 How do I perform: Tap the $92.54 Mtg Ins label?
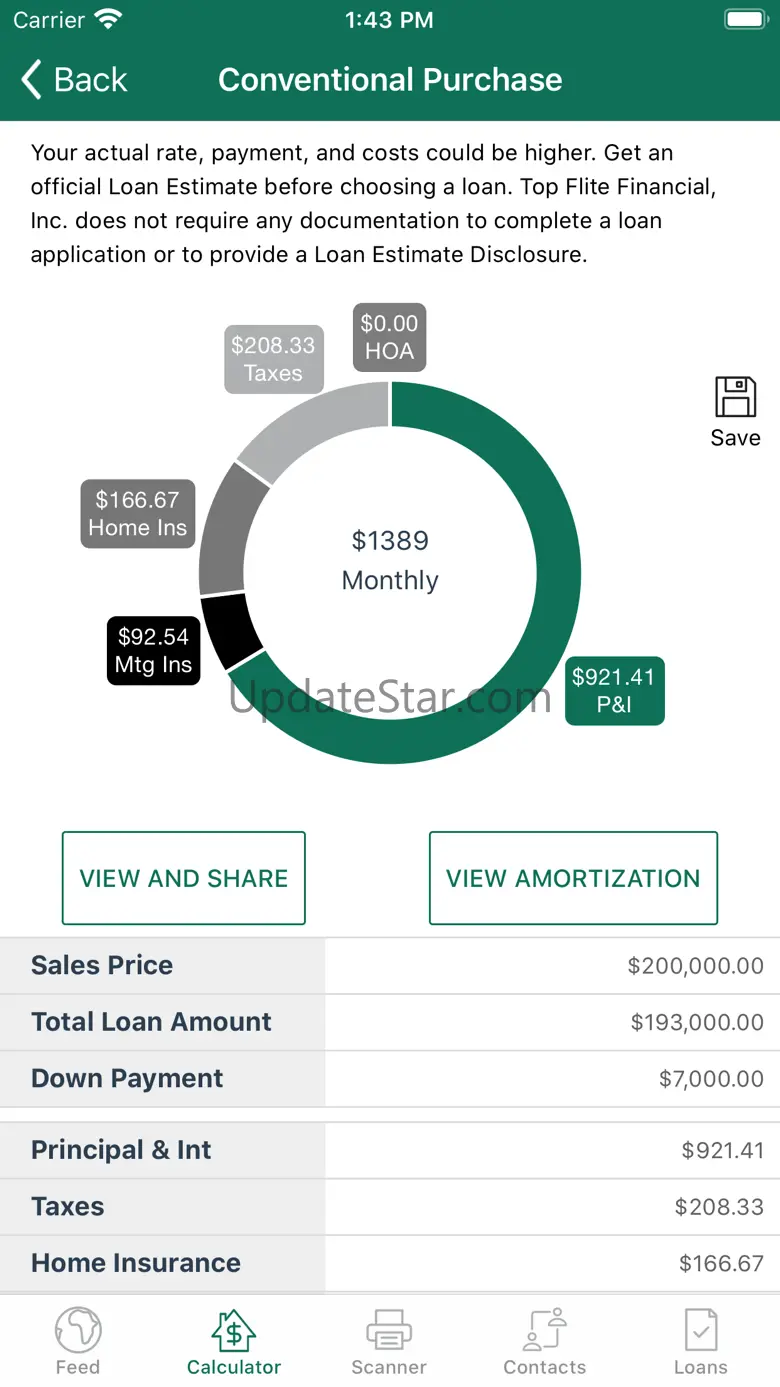[x=153, y=651]
